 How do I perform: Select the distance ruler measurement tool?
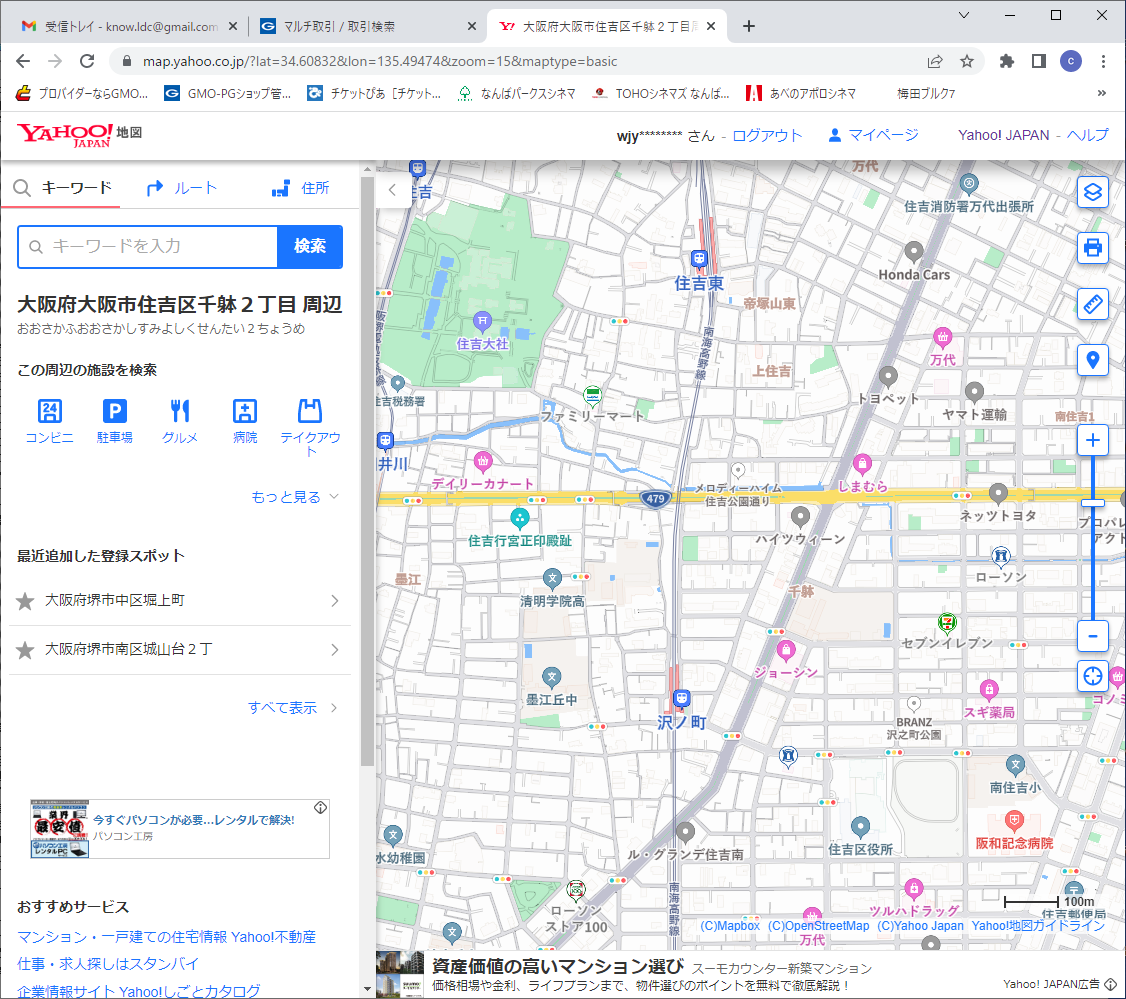tap(1092, 304)
